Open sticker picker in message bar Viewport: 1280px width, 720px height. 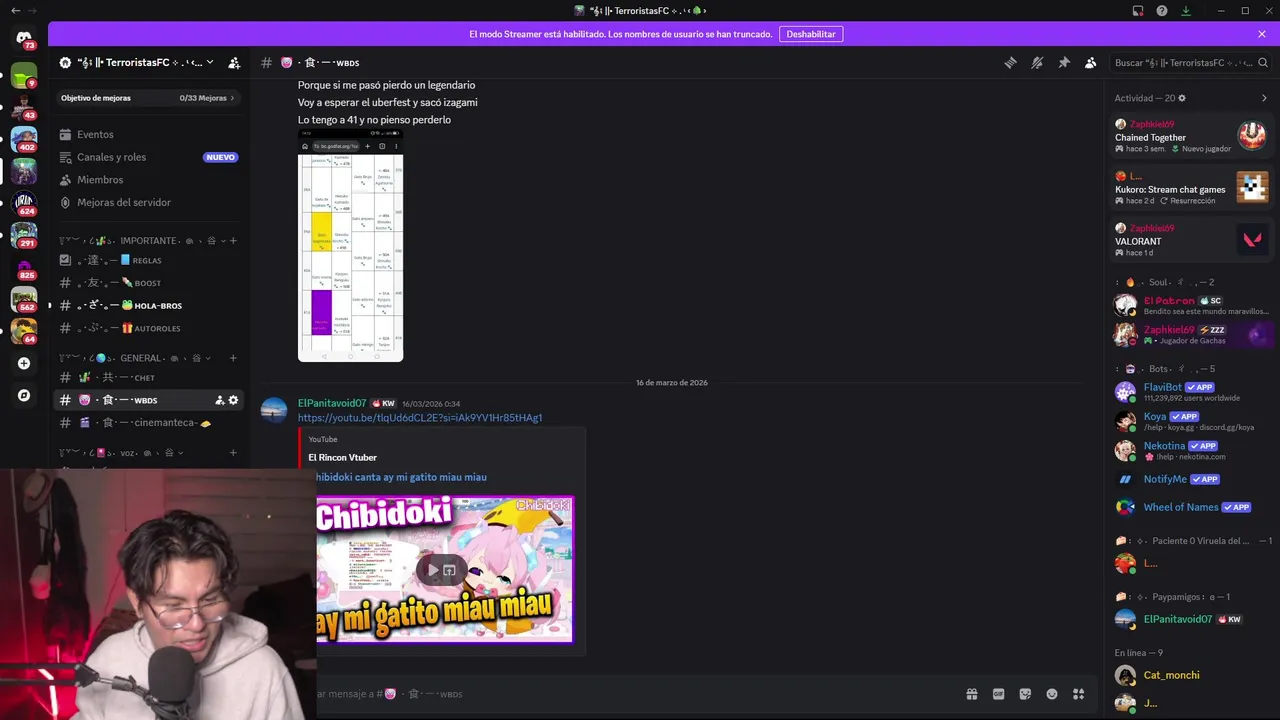click(x=1025, y=694)
